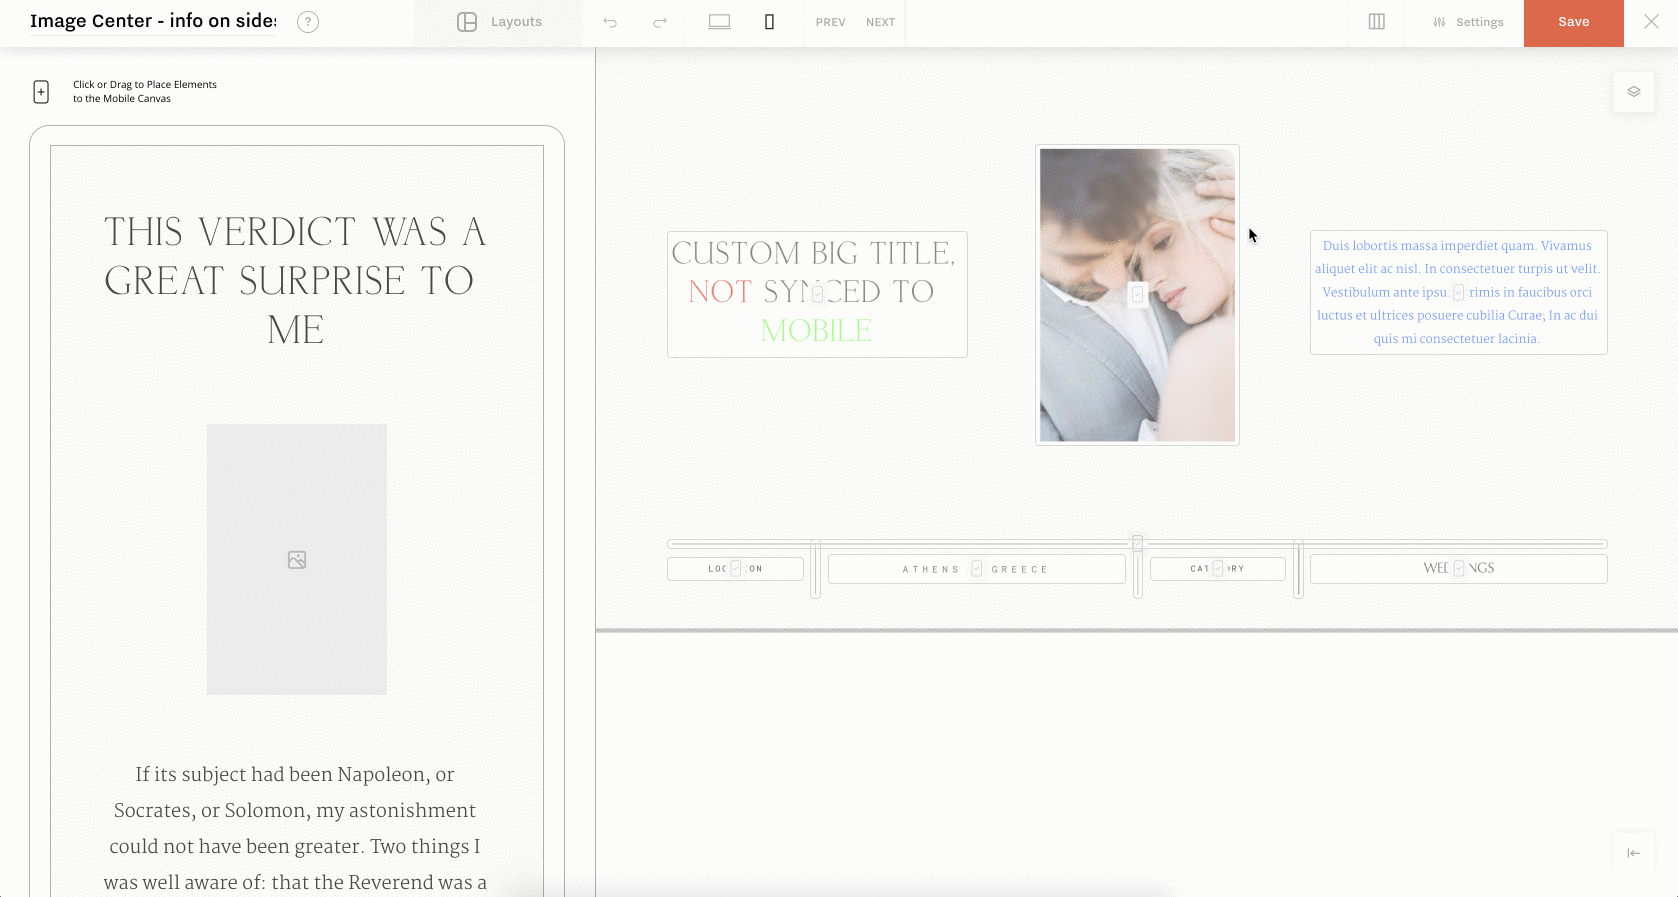Click the marker icon in the Duis lobortis paragraph

tap(1458, 292)
